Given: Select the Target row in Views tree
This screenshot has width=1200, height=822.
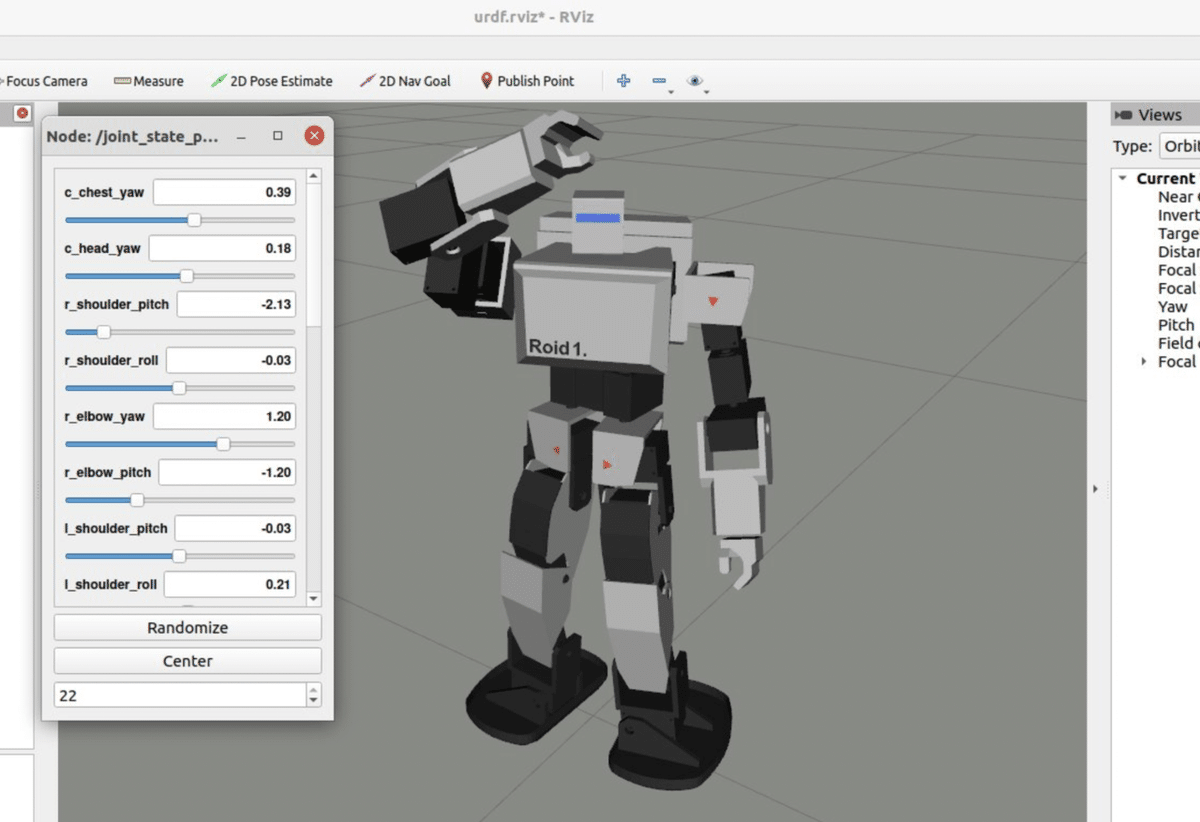Looking at the screenshot, I should click(x=1178, y=233).
